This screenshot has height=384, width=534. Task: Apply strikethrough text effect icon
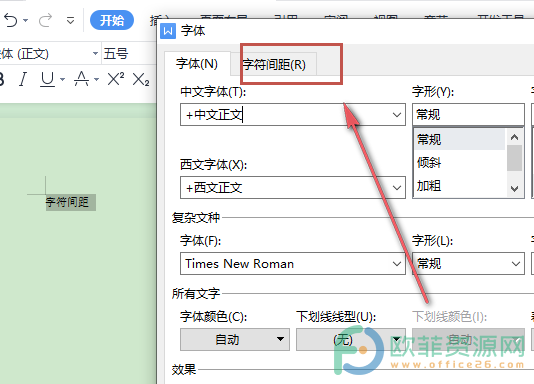pyautogui.click(x=81, y=79)
